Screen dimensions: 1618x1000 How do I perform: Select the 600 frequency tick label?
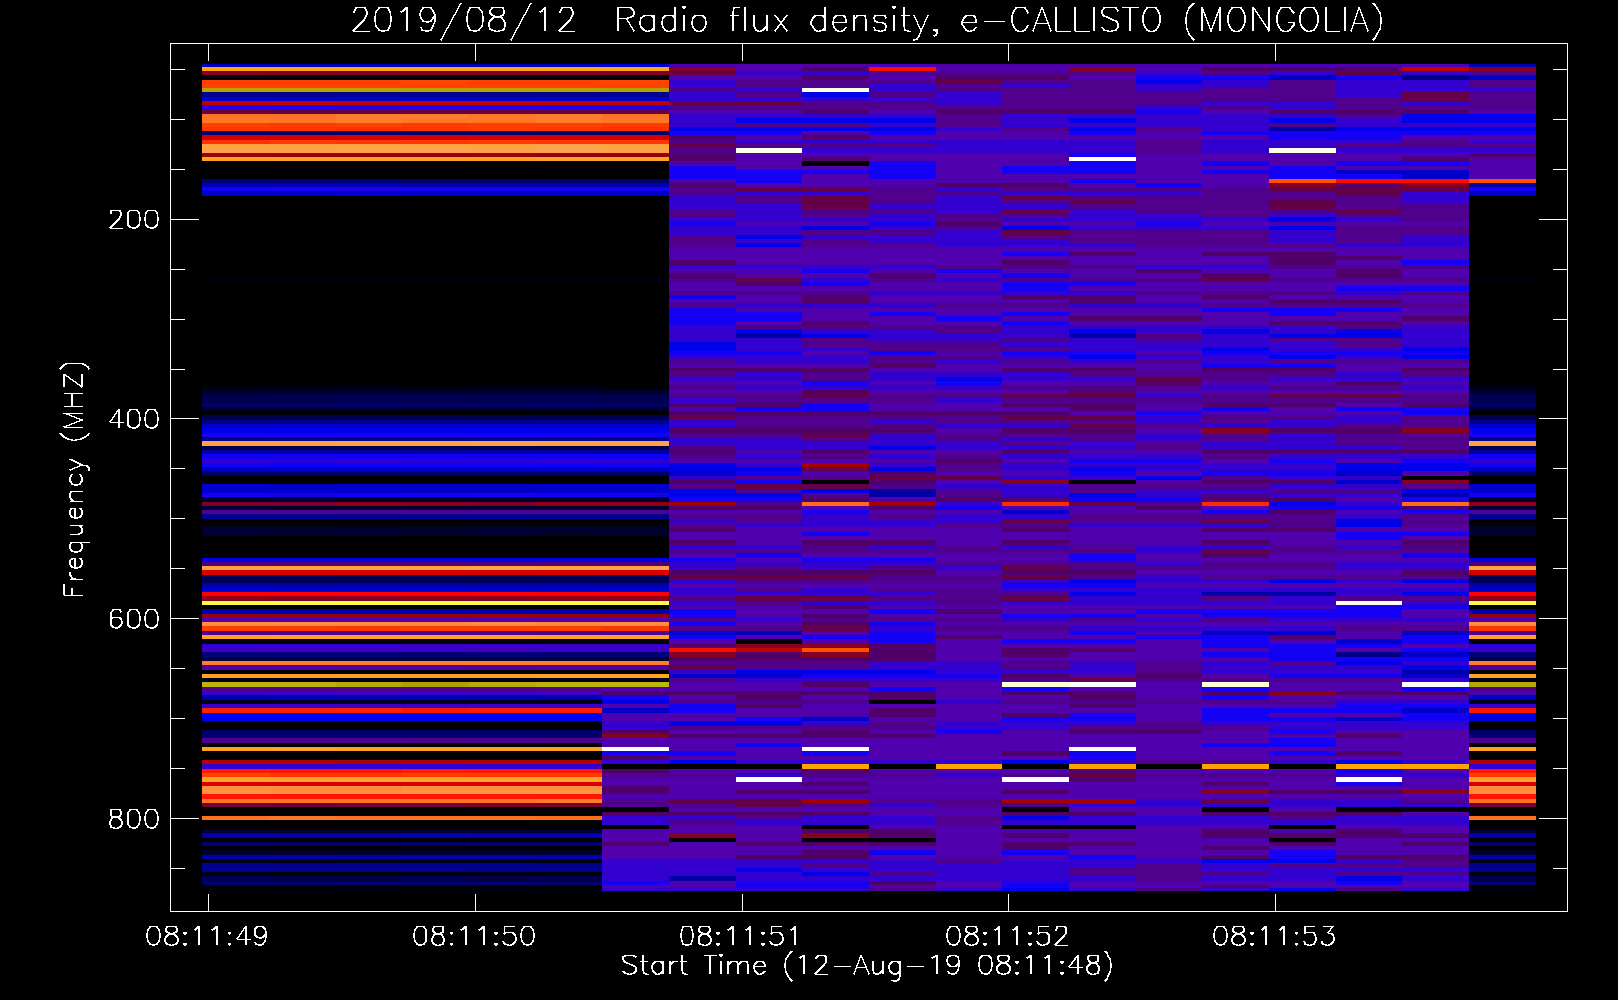(x=134, y=620)
